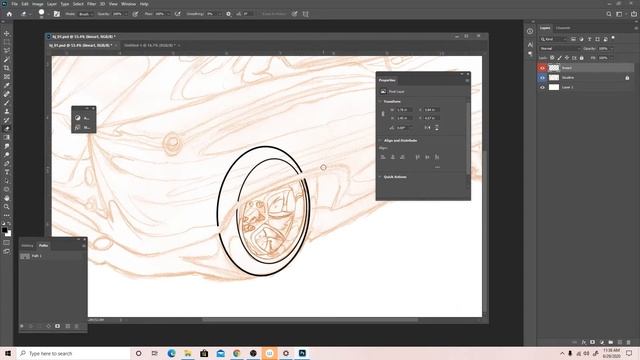Select the Ellipse shape tool

7,189
